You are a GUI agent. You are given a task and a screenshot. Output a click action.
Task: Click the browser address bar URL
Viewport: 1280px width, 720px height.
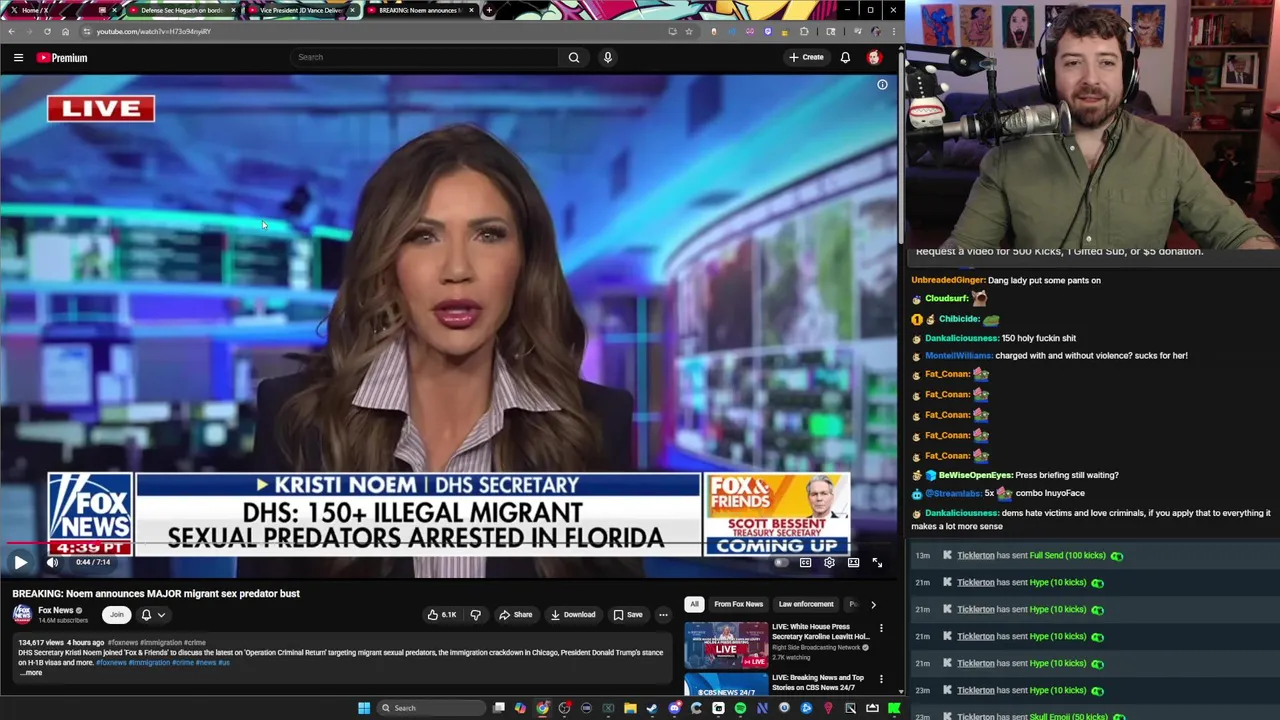[153, 31]
